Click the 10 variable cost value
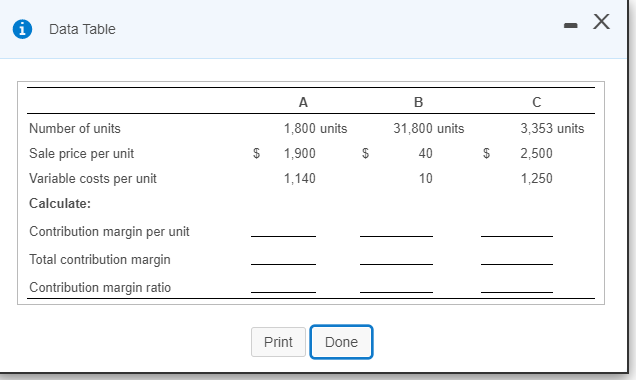Viewport: 636px width, 380px height. pos(425,178)
